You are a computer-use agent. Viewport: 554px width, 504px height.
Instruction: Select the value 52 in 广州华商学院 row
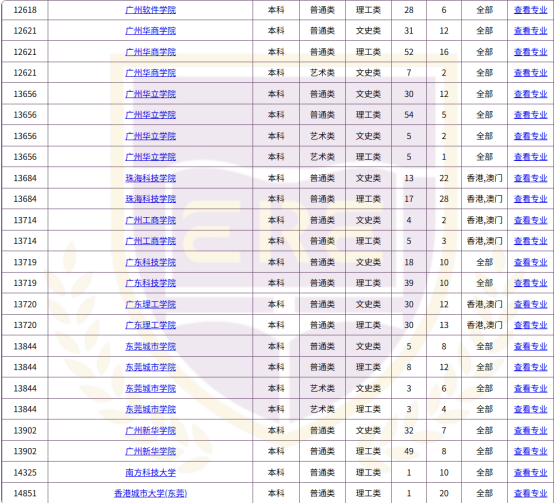coord(409,52)
